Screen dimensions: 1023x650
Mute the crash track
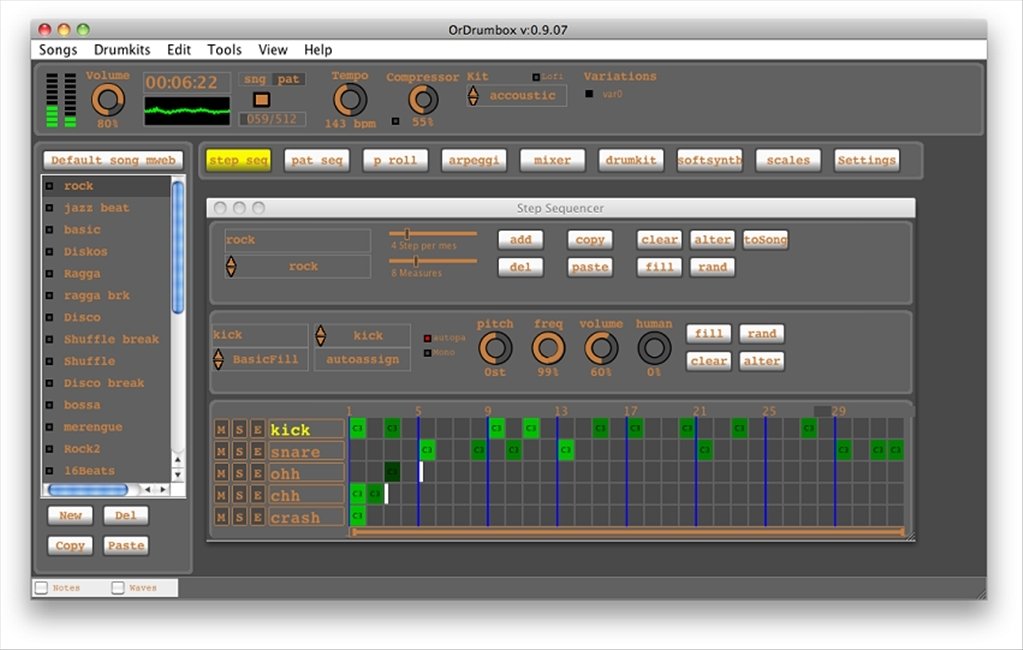221,518
